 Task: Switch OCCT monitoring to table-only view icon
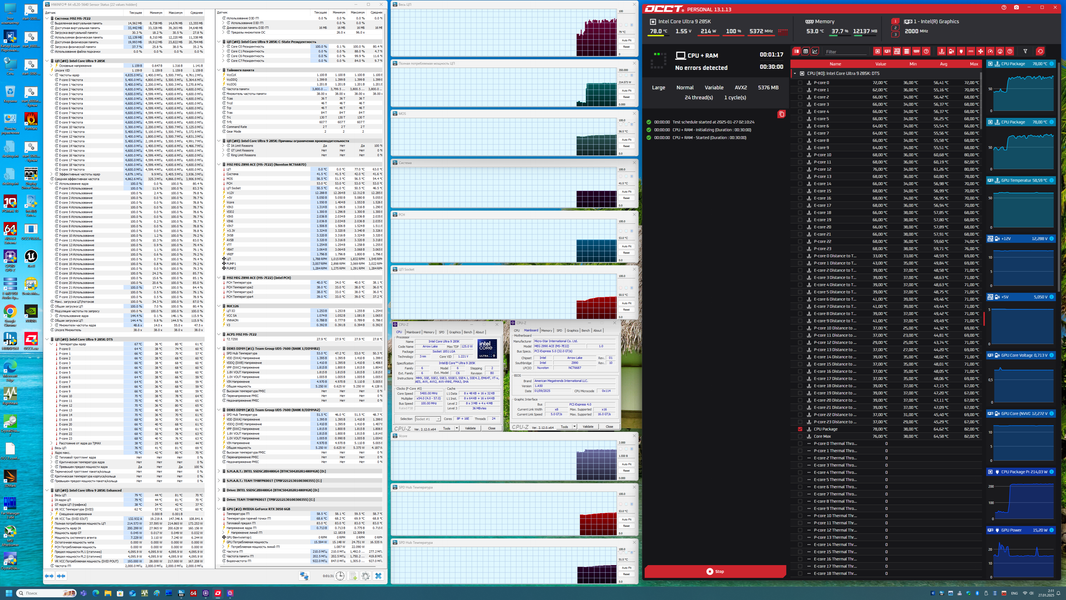click(x=806, y=52)
